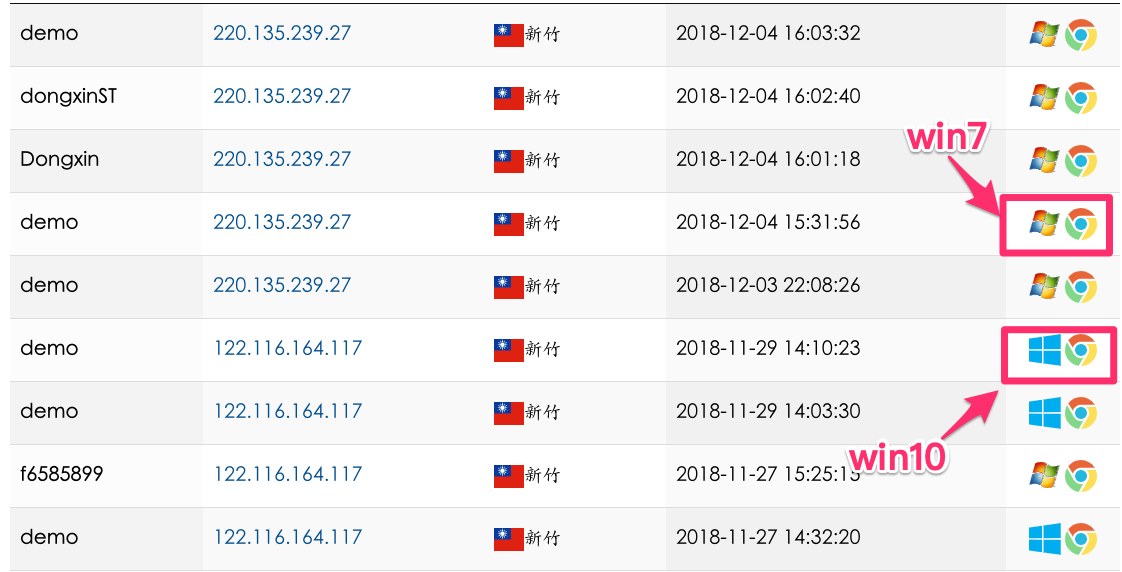Image resolution: width=1122 pixels, height=572 pixels.
Task: Click the Taiwan flag in the dongxinST row
Action: pyautogui.click(x=509, y=97)
